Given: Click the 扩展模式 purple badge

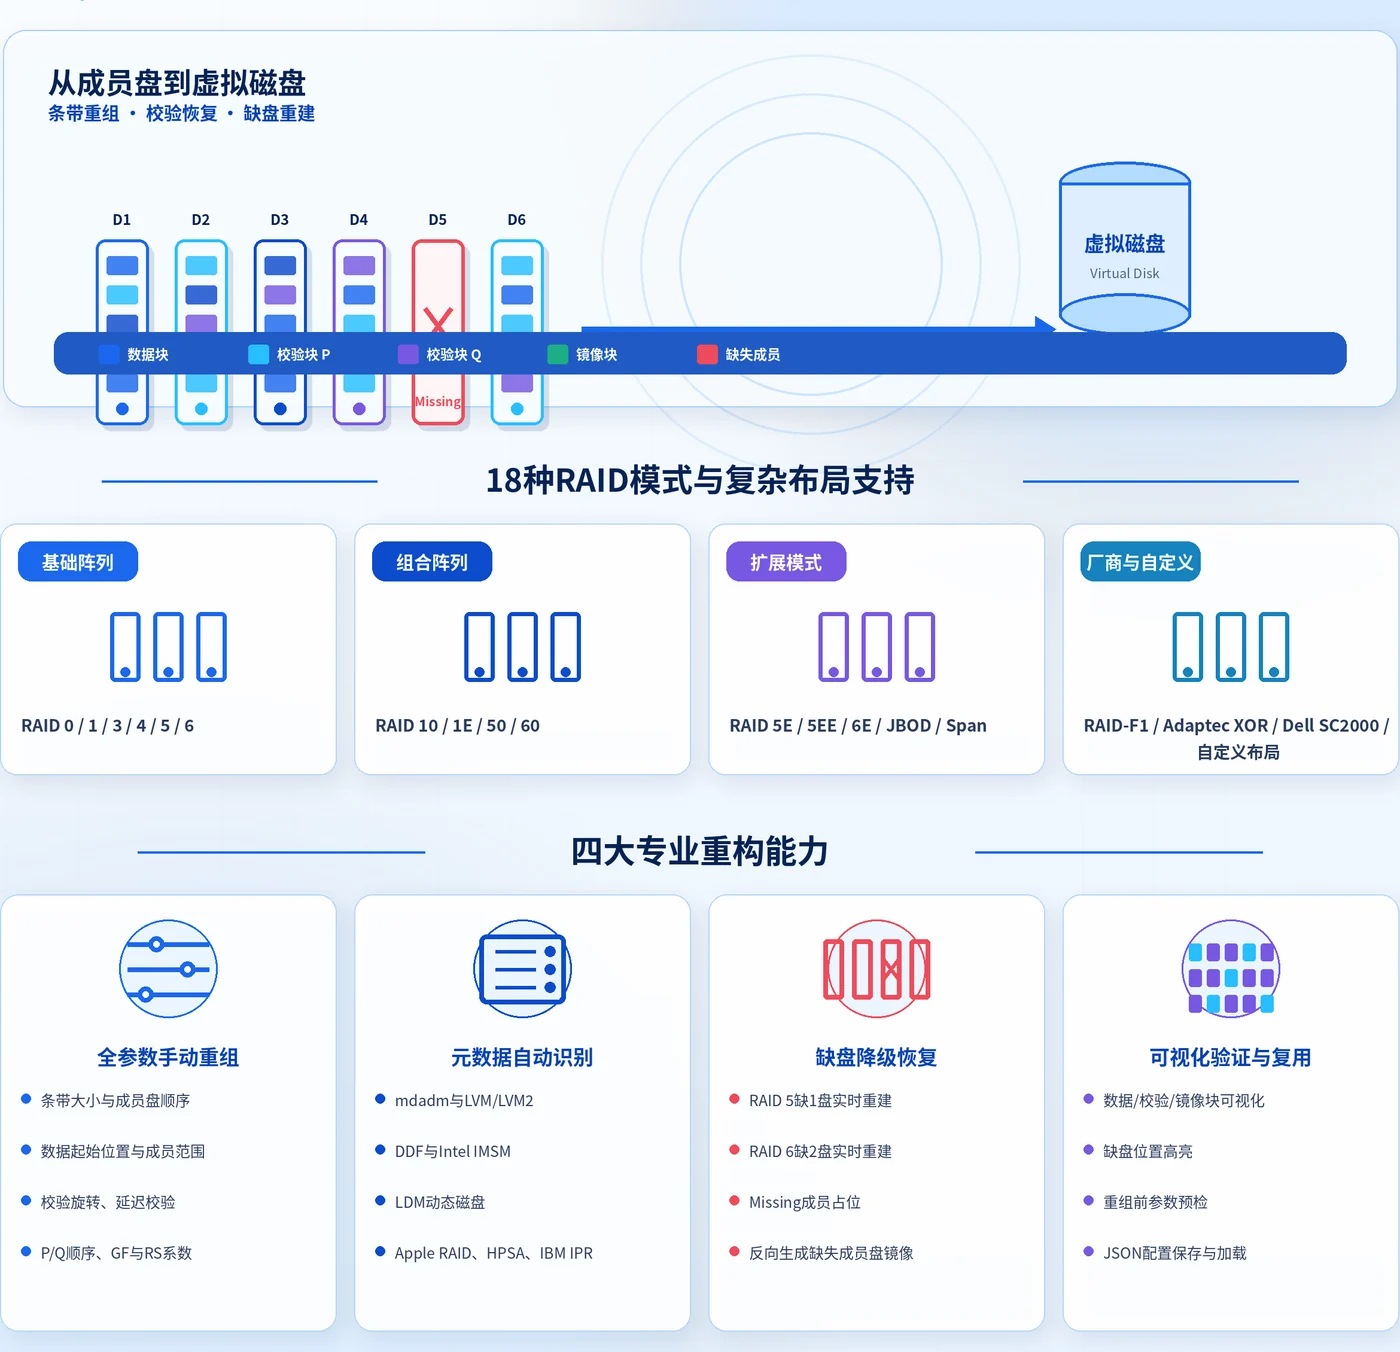Looking at the screenshot, I should (786, 562).
